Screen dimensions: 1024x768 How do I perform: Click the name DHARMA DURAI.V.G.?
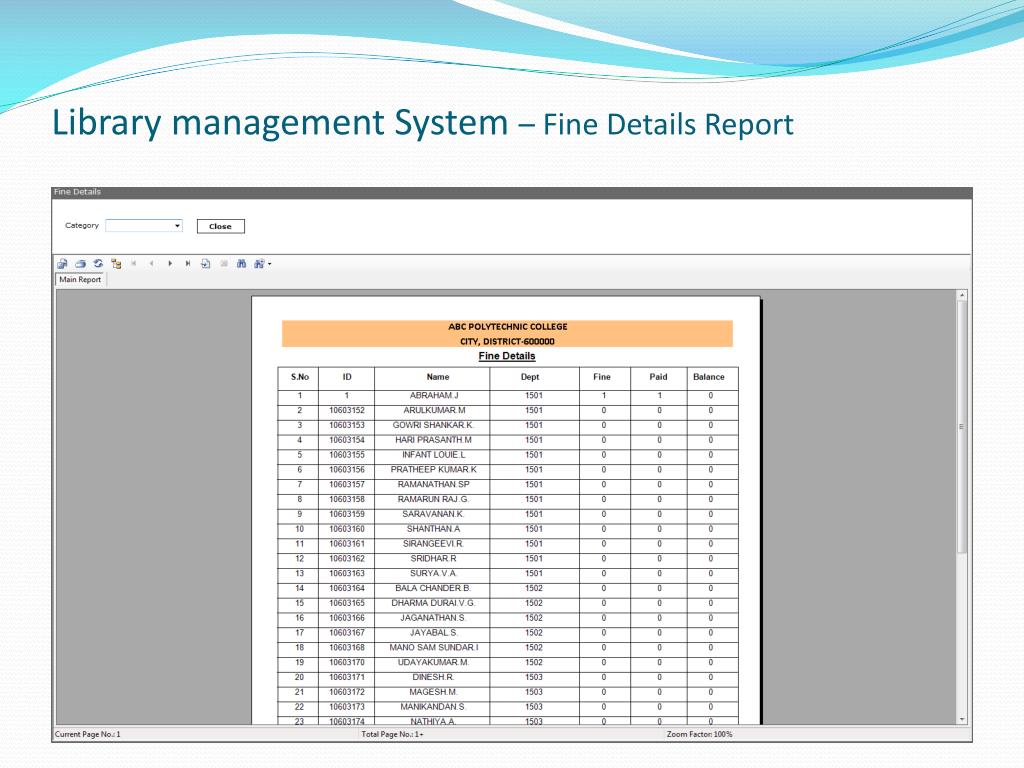pos(434,603)
